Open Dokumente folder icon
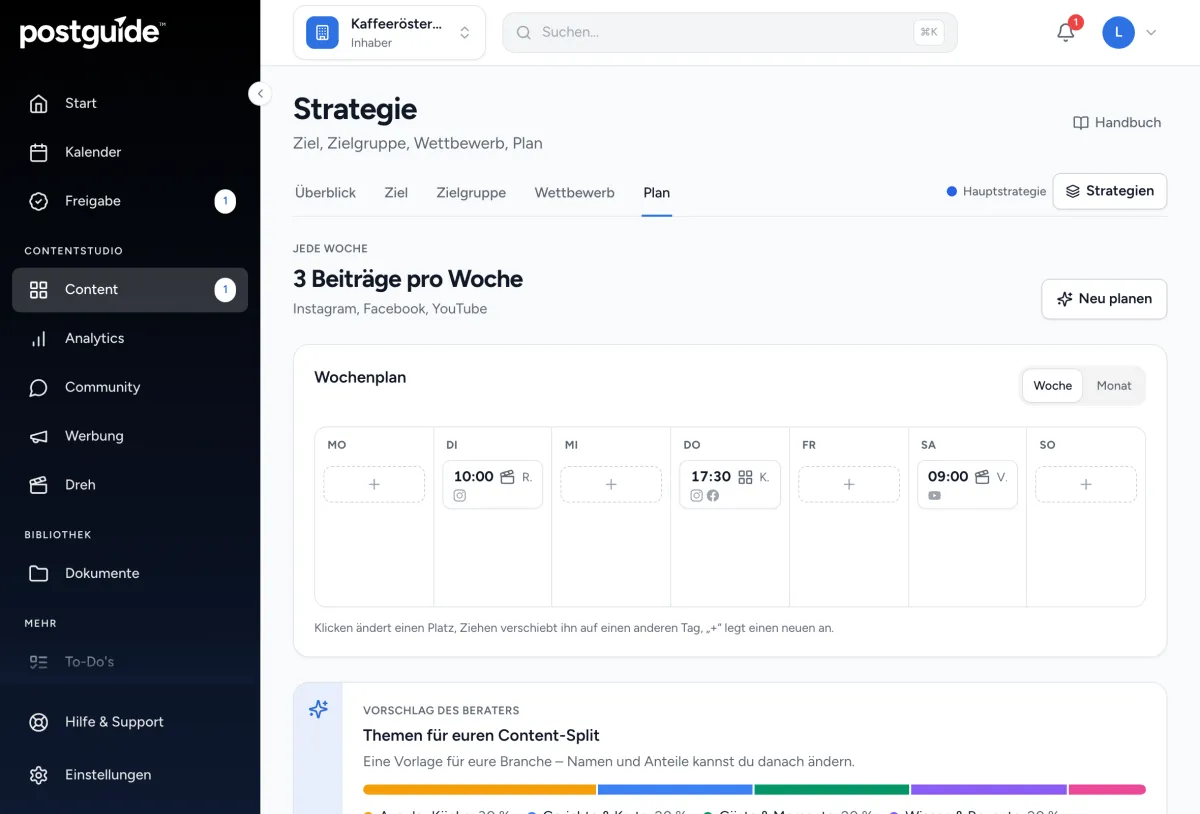The image size is (1200, 814). 39,574
